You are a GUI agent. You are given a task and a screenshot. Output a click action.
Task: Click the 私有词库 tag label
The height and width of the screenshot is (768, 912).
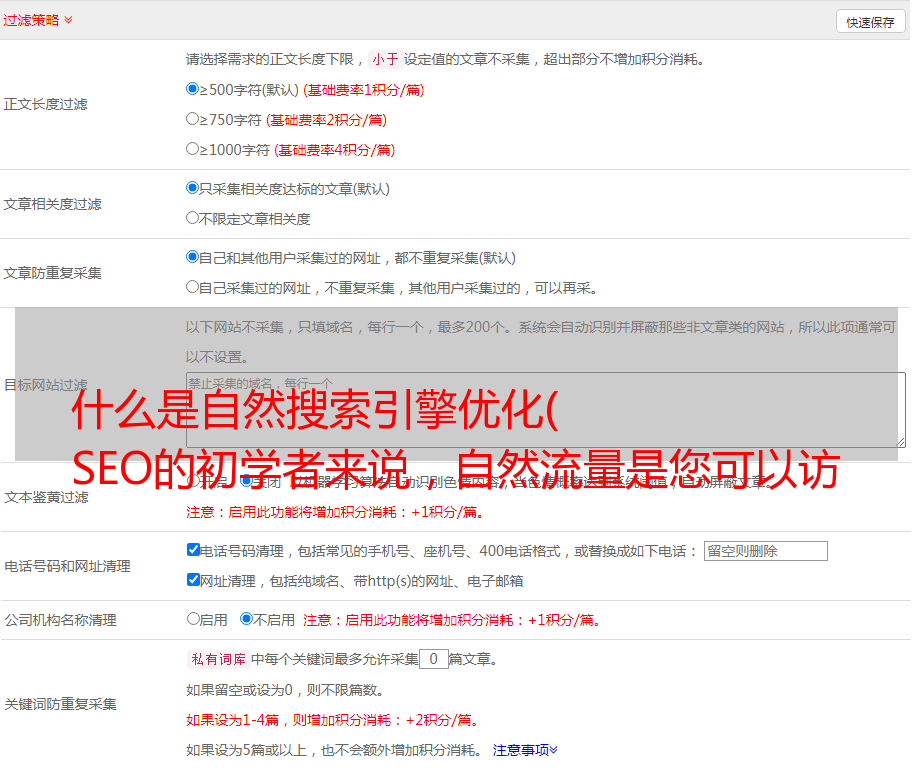pyautogui.click(x=216, y=659)
